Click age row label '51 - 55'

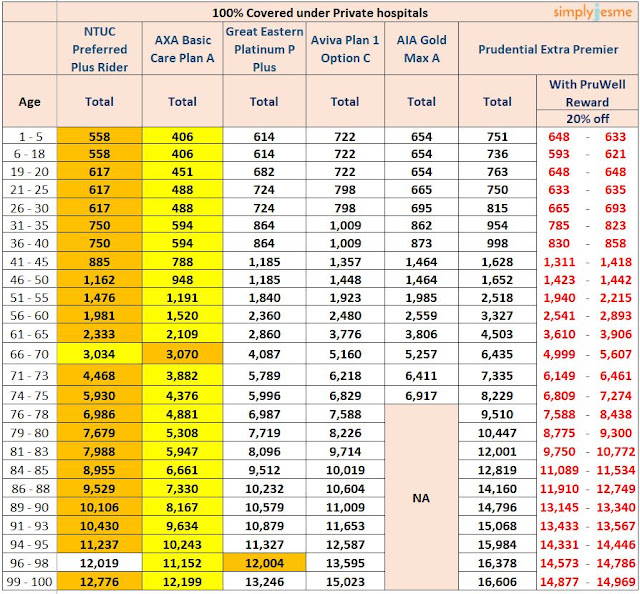point(29,298)
